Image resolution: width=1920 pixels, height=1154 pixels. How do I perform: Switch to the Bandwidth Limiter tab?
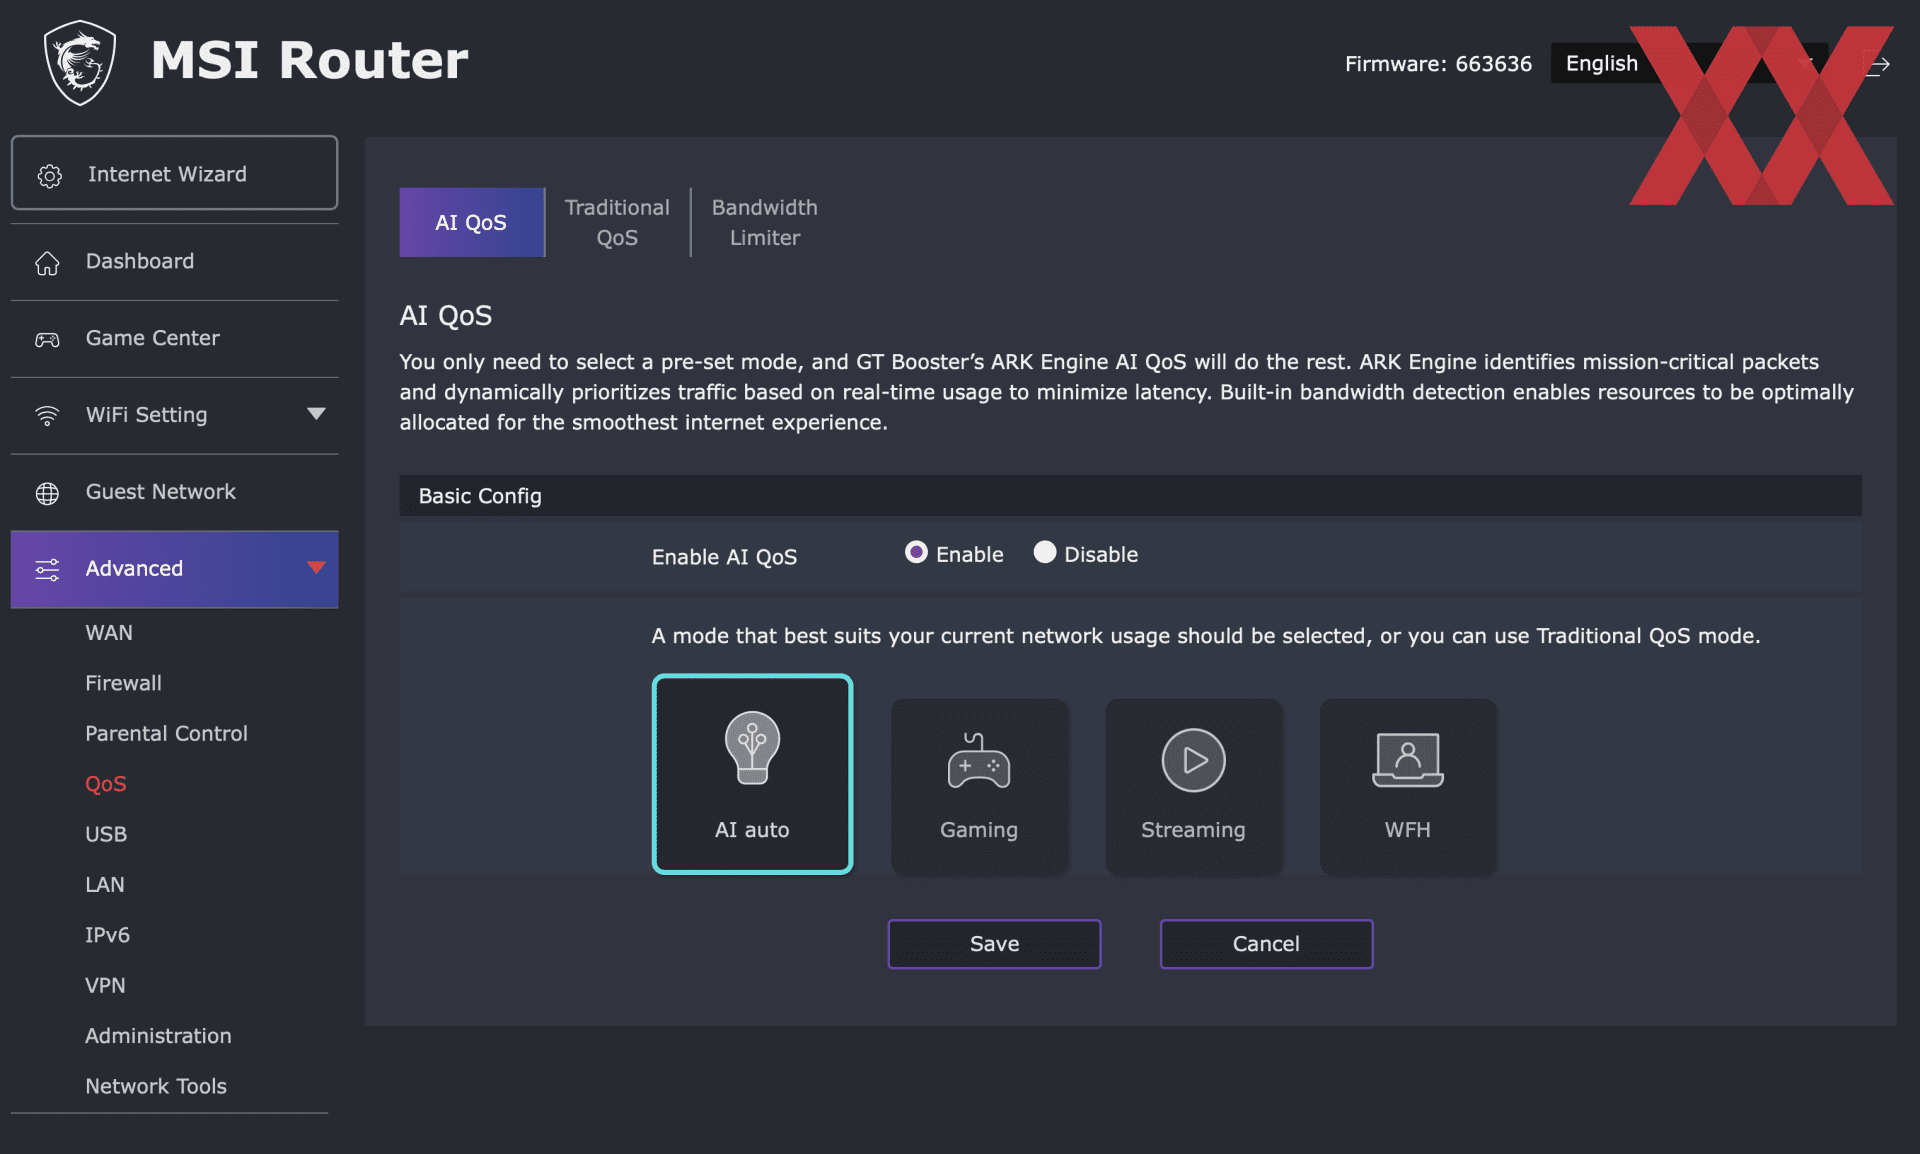click(765, 222)
